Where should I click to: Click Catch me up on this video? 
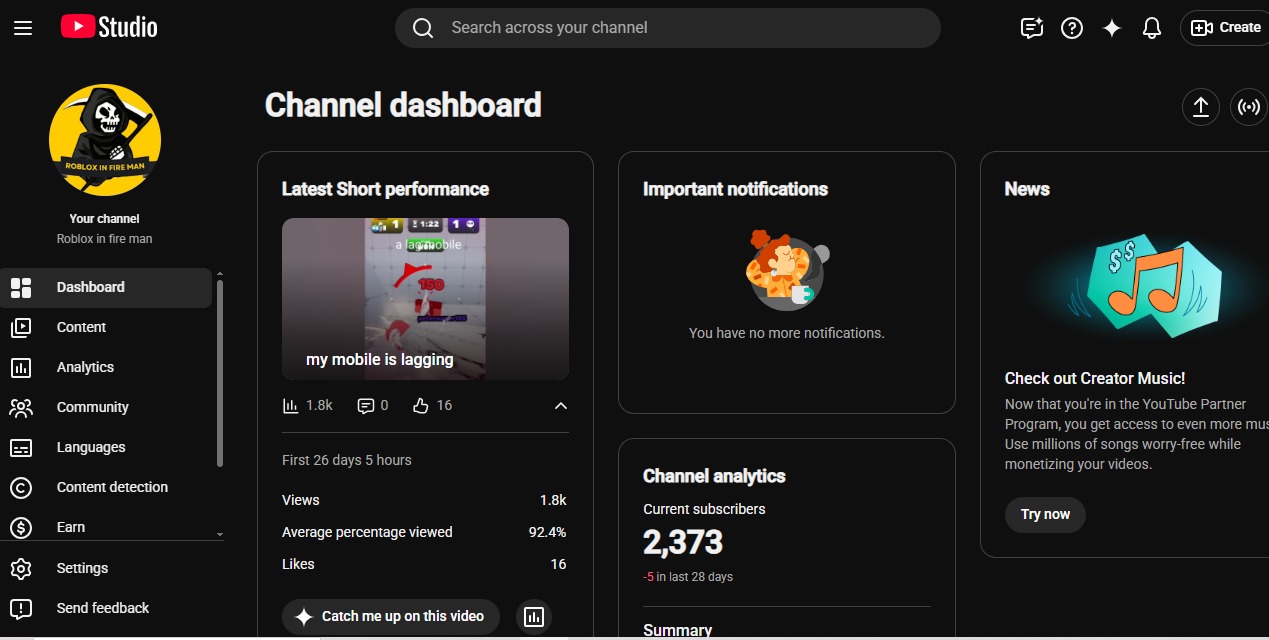click(x=389, y=616)
